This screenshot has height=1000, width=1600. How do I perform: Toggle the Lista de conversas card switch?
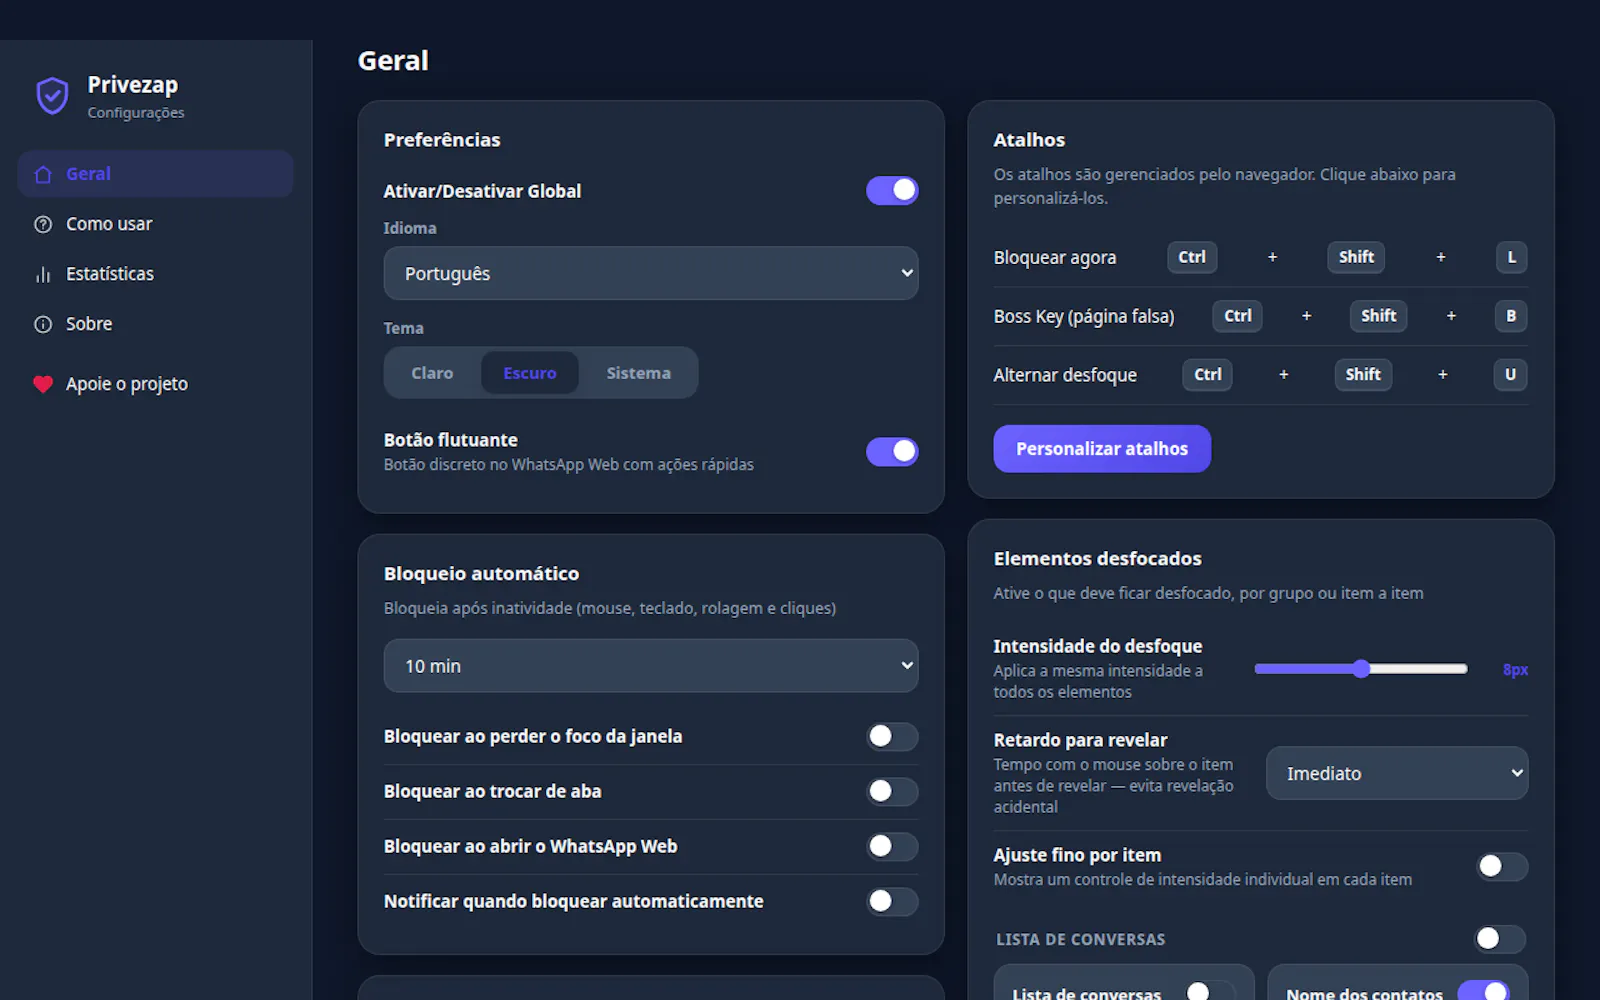[1210, 991]
